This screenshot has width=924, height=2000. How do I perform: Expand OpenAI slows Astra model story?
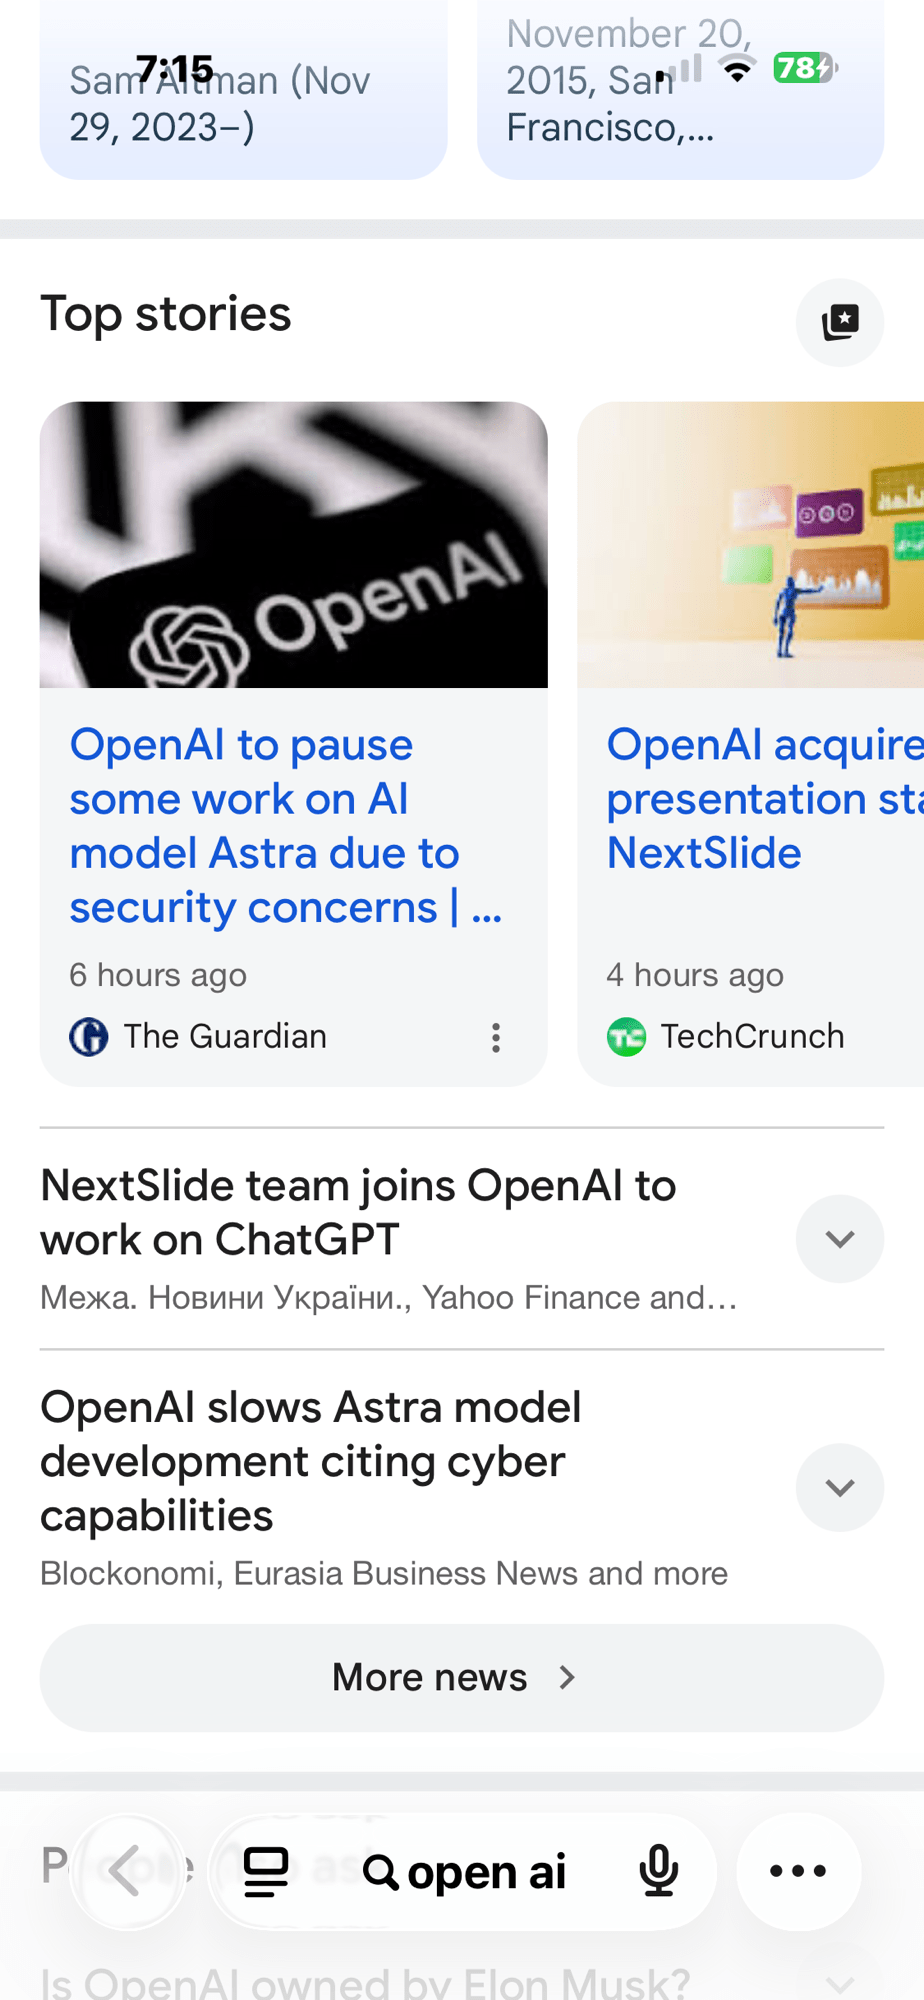(840, 1487)
